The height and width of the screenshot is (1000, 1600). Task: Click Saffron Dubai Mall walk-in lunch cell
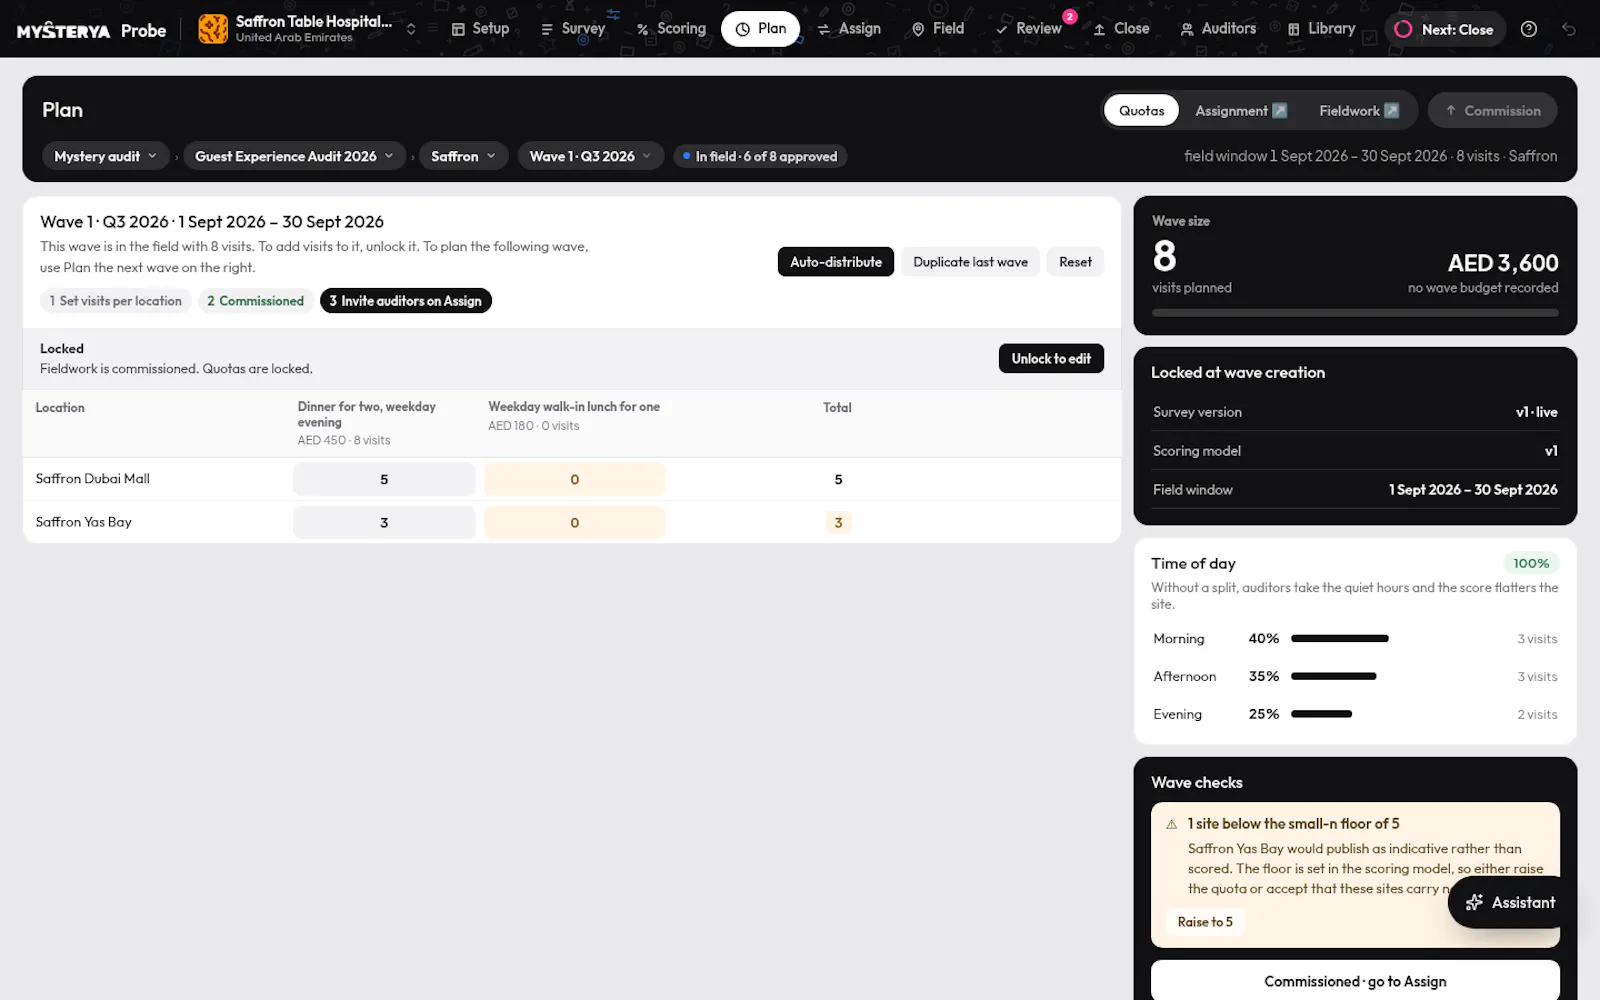coord(575,479)
